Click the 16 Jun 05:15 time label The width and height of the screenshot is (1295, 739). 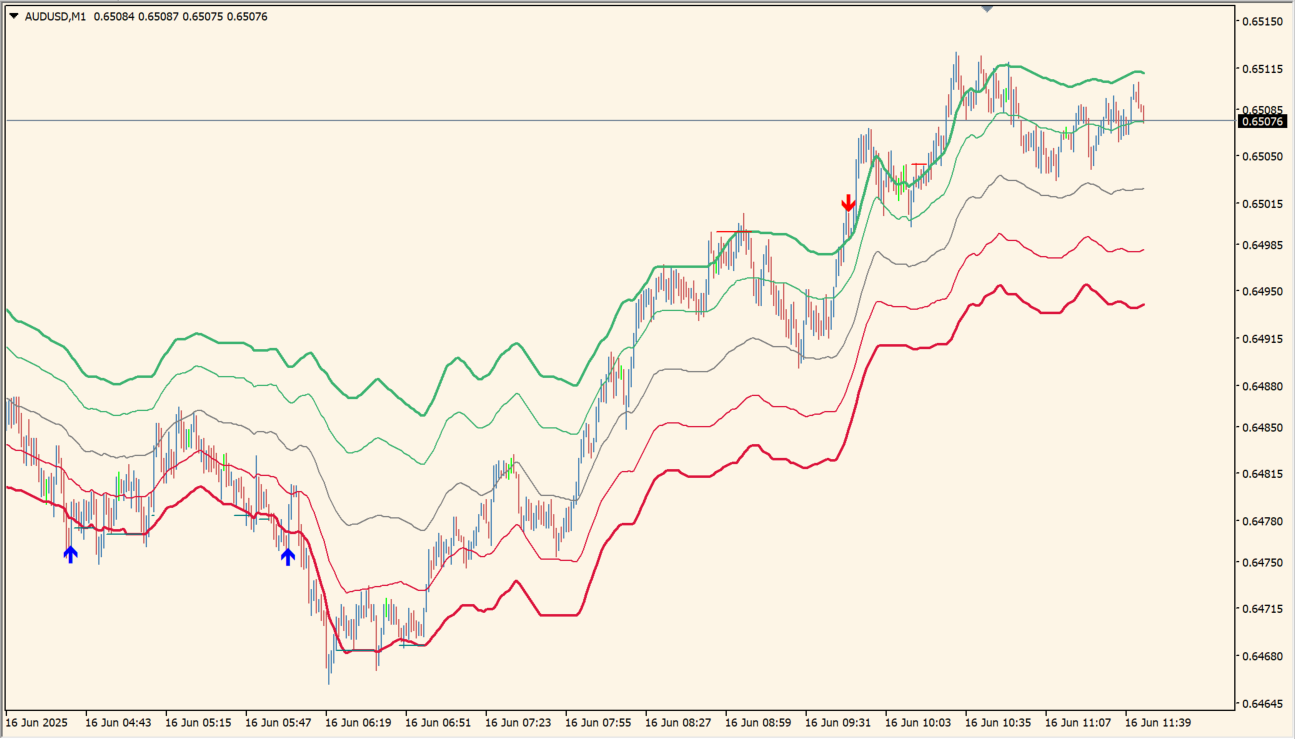199,721
